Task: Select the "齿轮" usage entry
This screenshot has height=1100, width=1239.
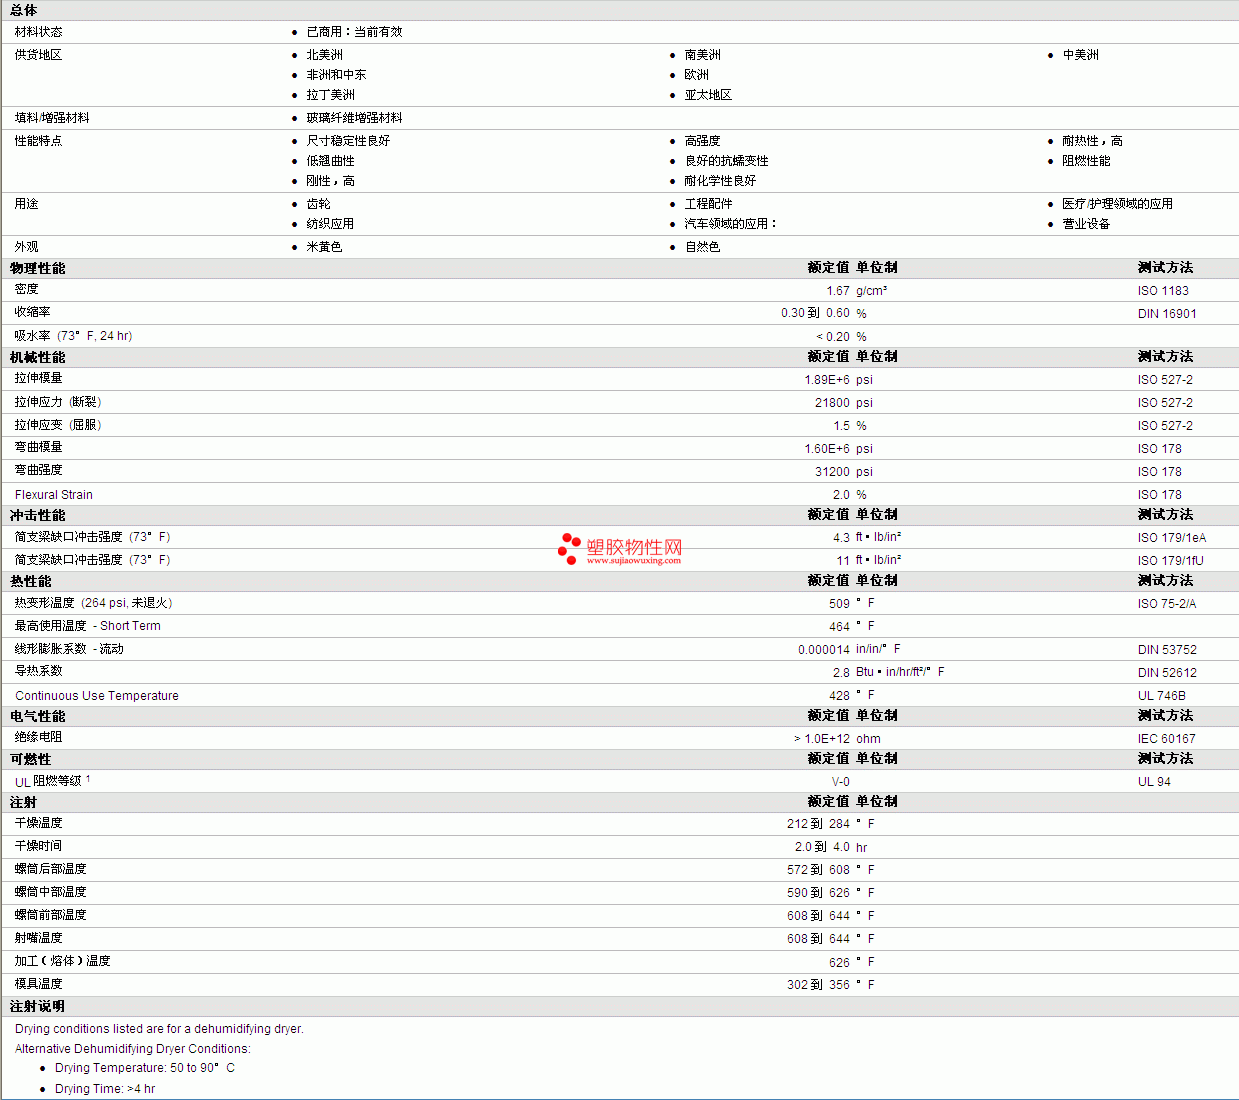Action: tap(318, 204)
